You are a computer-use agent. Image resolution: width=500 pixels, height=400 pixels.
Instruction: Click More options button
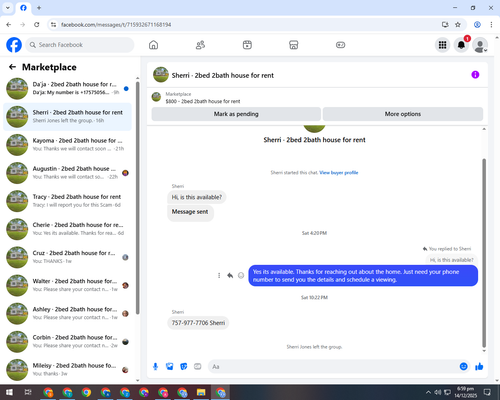pyautogui.click(x=403, y=114)
